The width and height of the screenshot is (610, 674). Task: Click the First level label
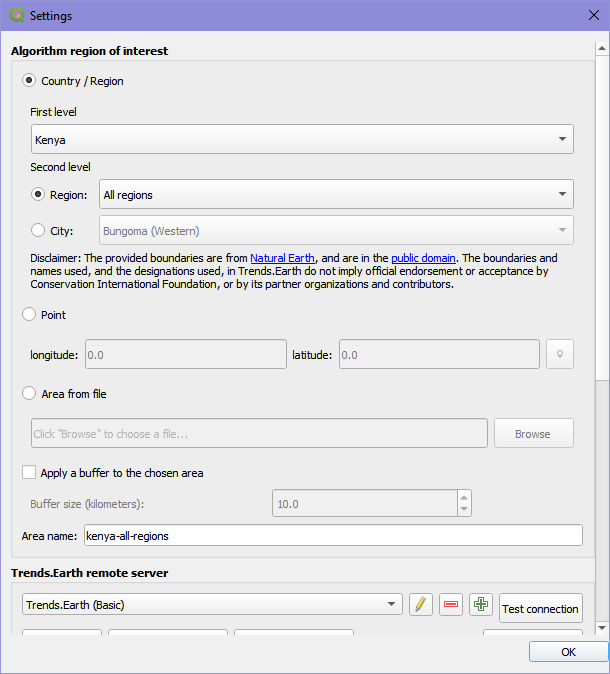[53, 112]
